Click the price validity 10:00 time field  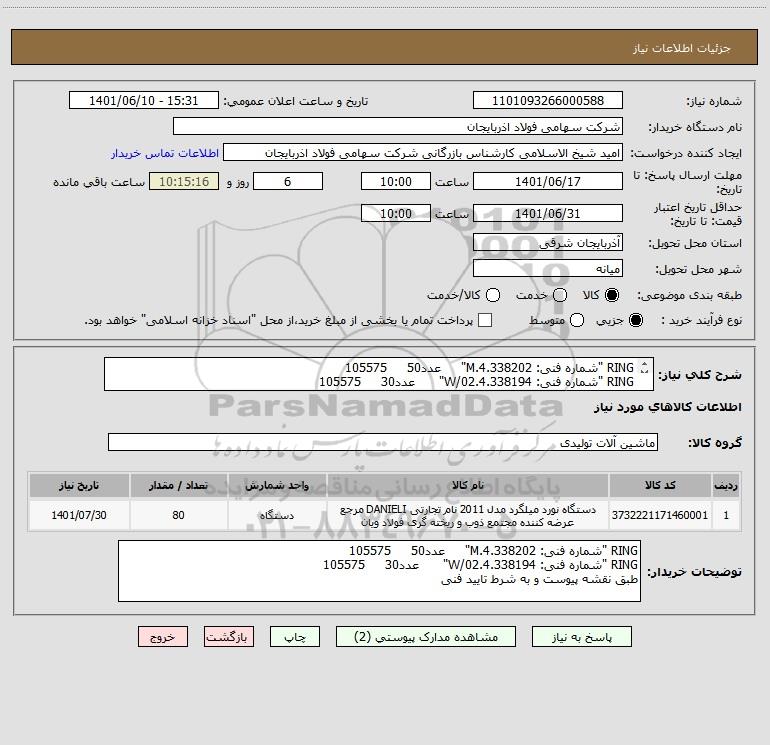[x=396, y=213]
